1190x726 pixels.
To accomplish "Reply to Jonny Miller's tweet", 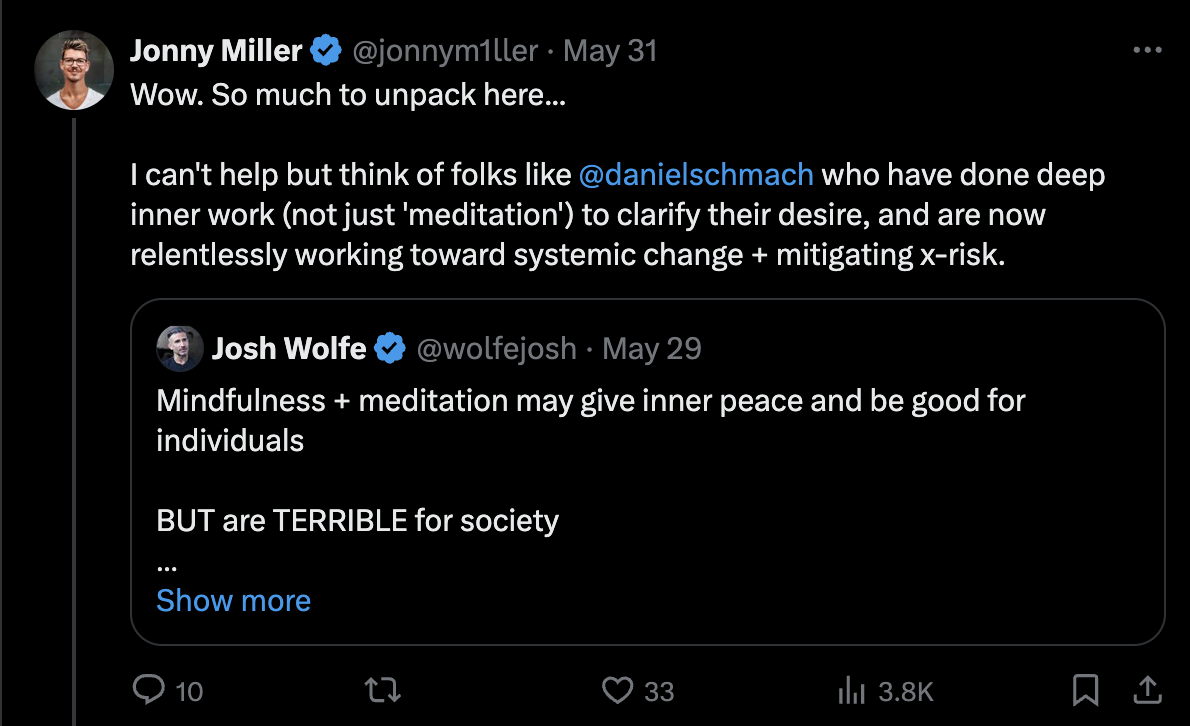I will (x=149, y=690).
